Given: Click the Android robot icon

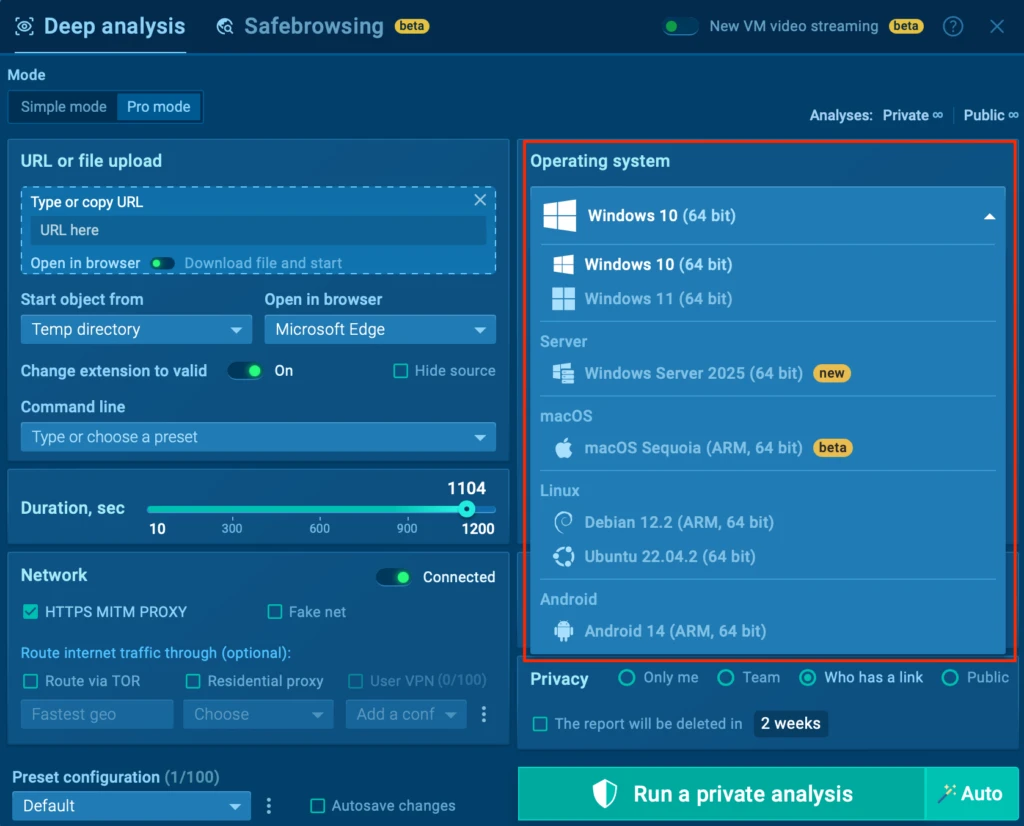Looking at the screenshot, I should pyautogui.click(x=563, y=631).
